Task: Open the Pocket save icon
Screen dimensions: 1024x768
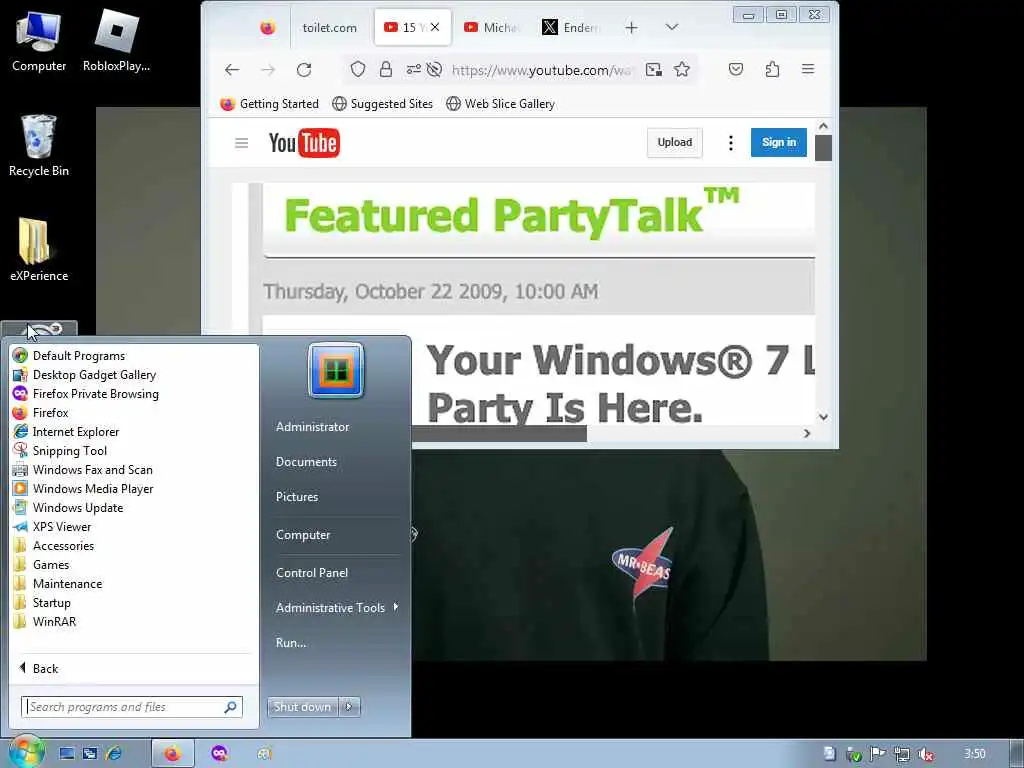Action: (x=736, y=69)
